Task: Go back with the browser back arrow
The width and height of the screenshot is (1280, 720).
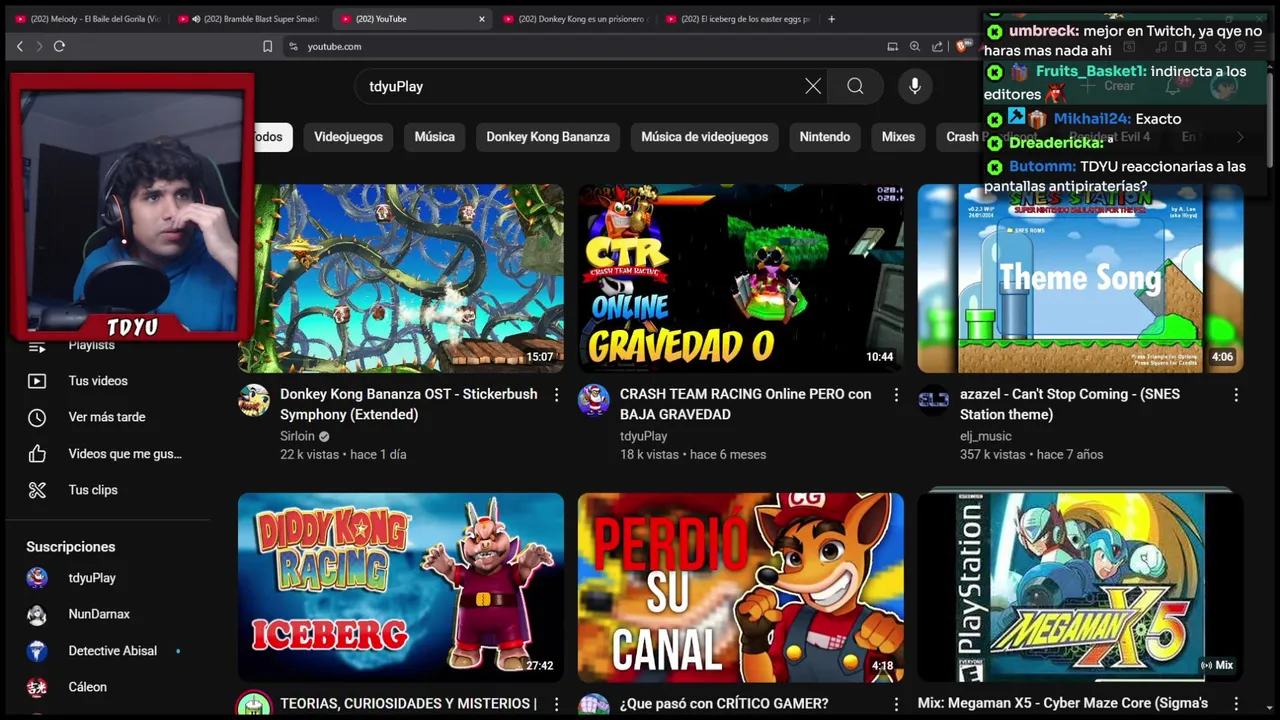Action: point(19,46)
